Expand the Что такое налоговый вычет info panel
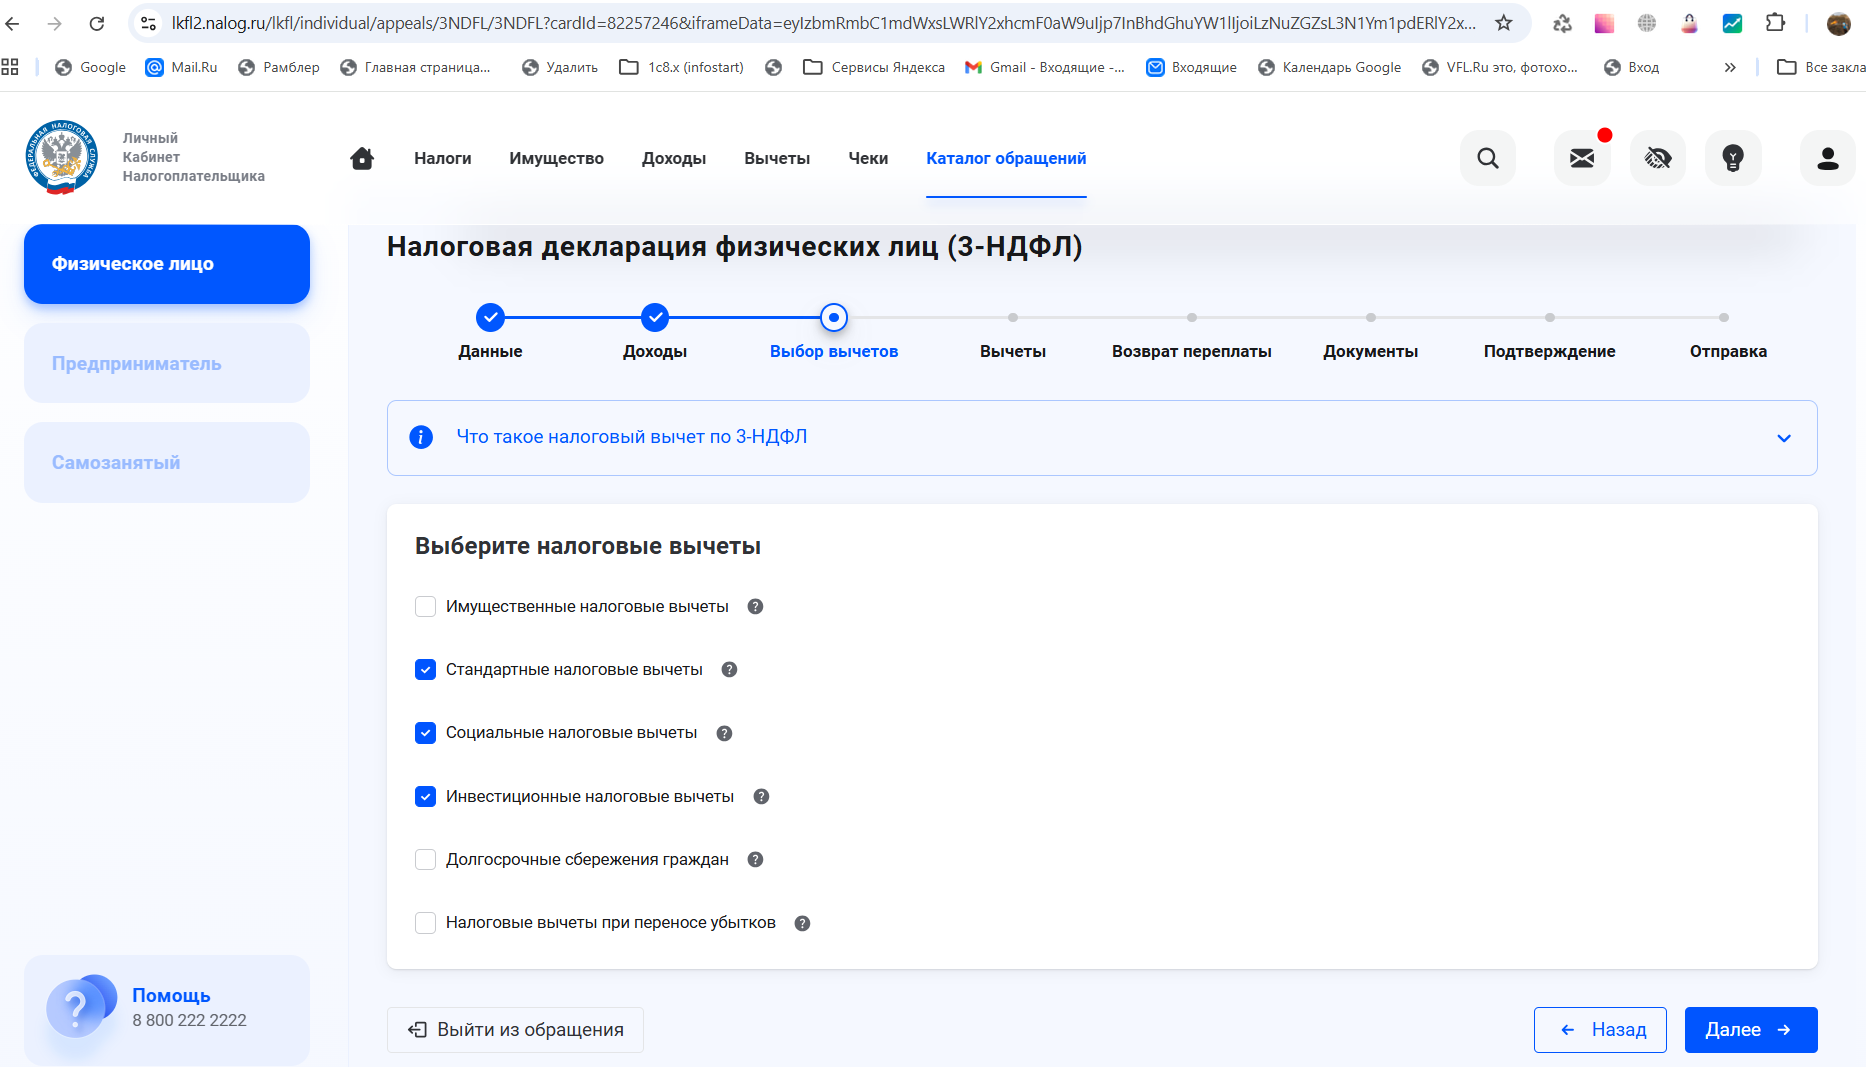 tap(1783, 438)
